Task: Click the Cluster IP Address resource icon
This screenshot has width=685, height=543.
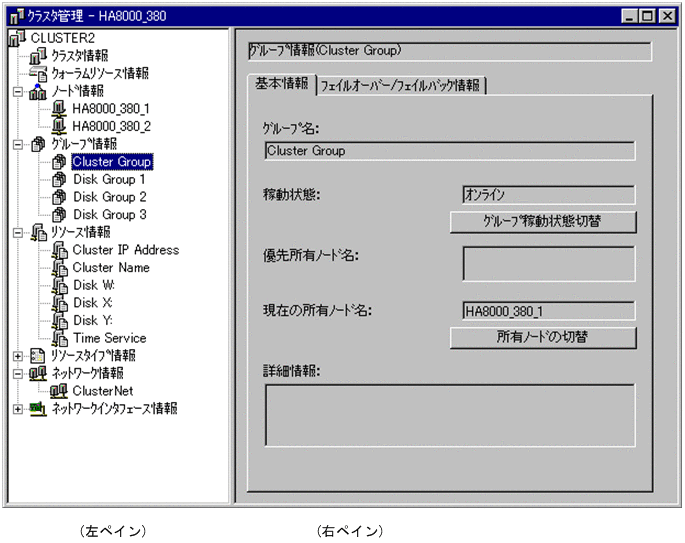Action: [x=60, y=250]
